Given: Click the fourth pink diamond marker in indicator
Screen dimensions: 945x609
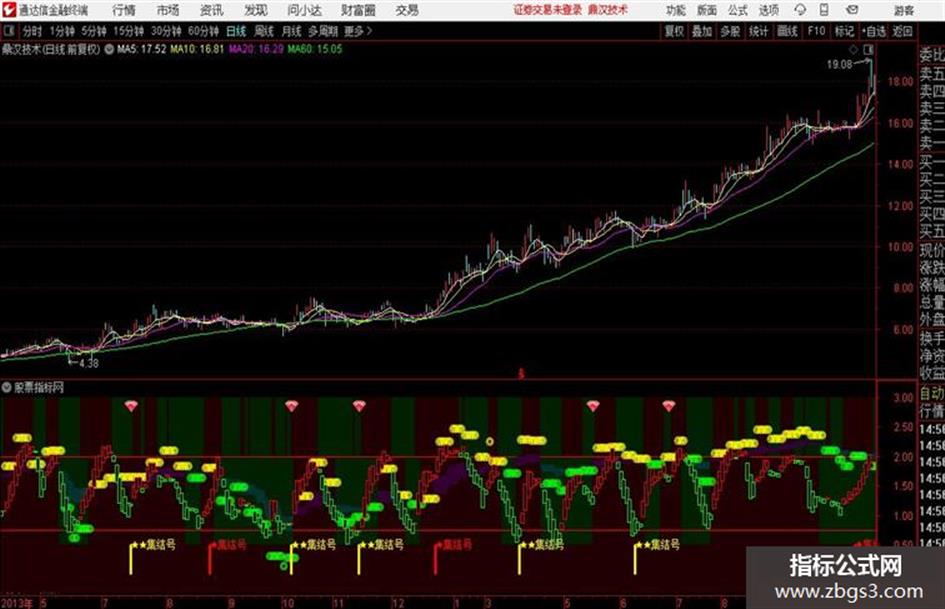Looking at the screenshot, I should coord(593,406).
